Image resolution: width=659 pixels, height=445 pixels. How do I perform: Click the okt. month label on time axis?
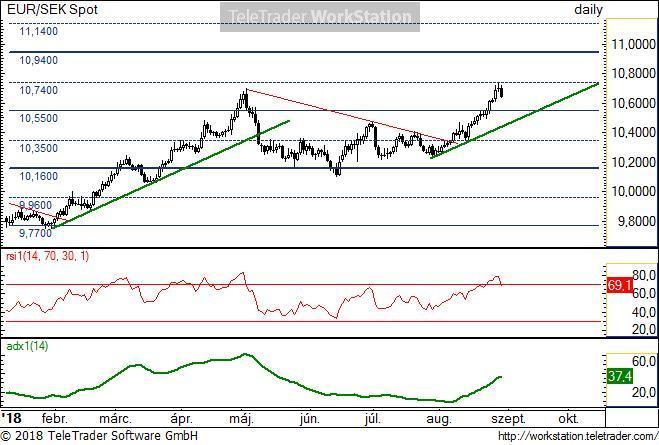click(569, 419)
